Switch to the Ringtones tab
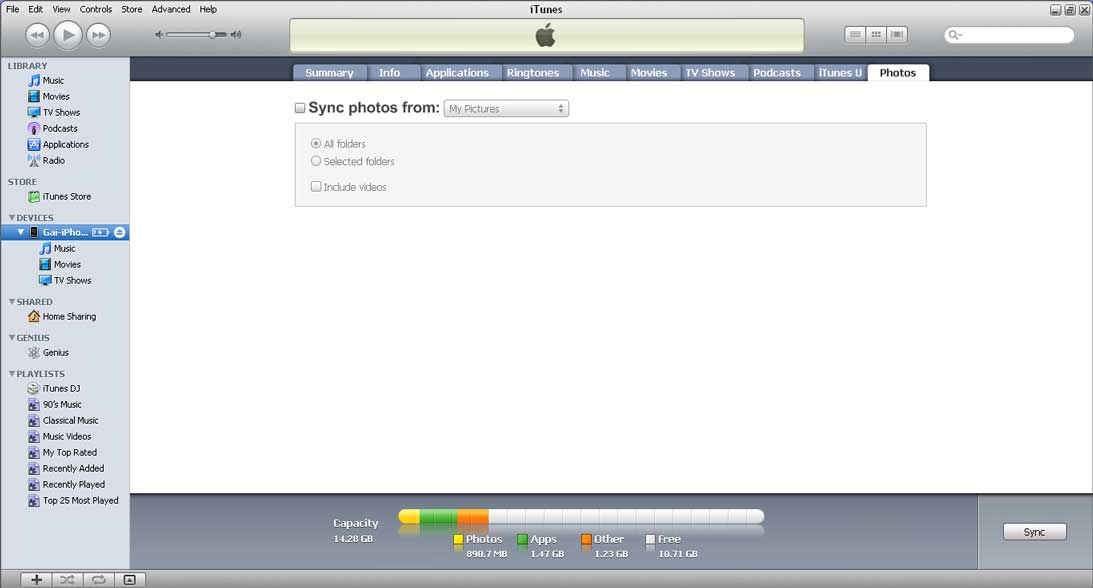The image size is (1093, 588). point(533,72)
